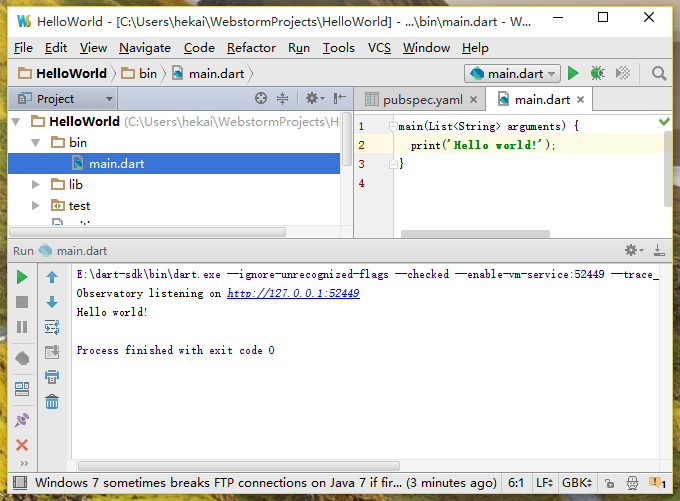Open the Edit menu
Image resolution: width=680 pixels, height=501 pixels.
coord(56,48)
